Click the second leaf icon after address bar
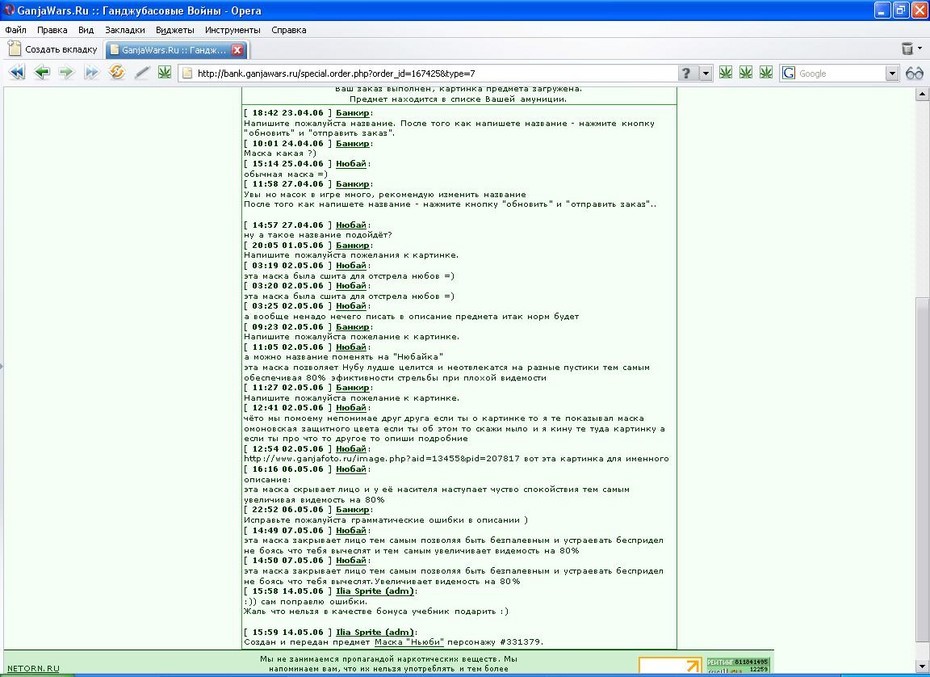Viewport: 930px width, 677px height. (x=746, y=72)
